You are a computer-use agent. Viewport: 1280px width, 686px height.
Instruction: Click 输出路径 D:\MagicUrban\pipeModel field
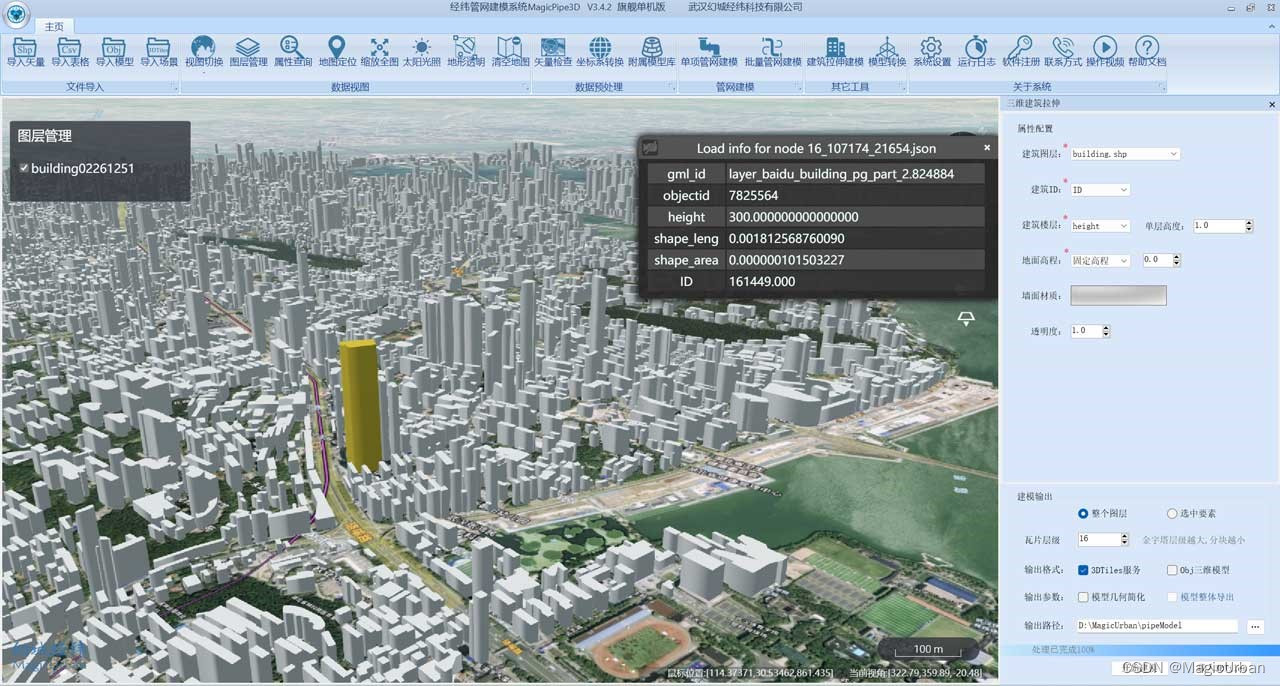[x=1158, y=626]
